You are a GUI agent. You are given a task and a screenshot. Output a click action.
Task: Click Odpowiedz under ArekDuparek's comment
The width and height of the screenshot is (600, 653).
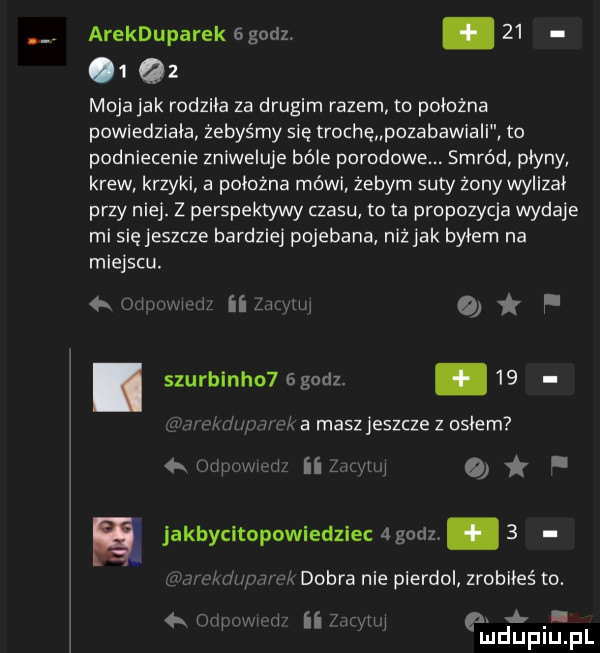(152, 305)
